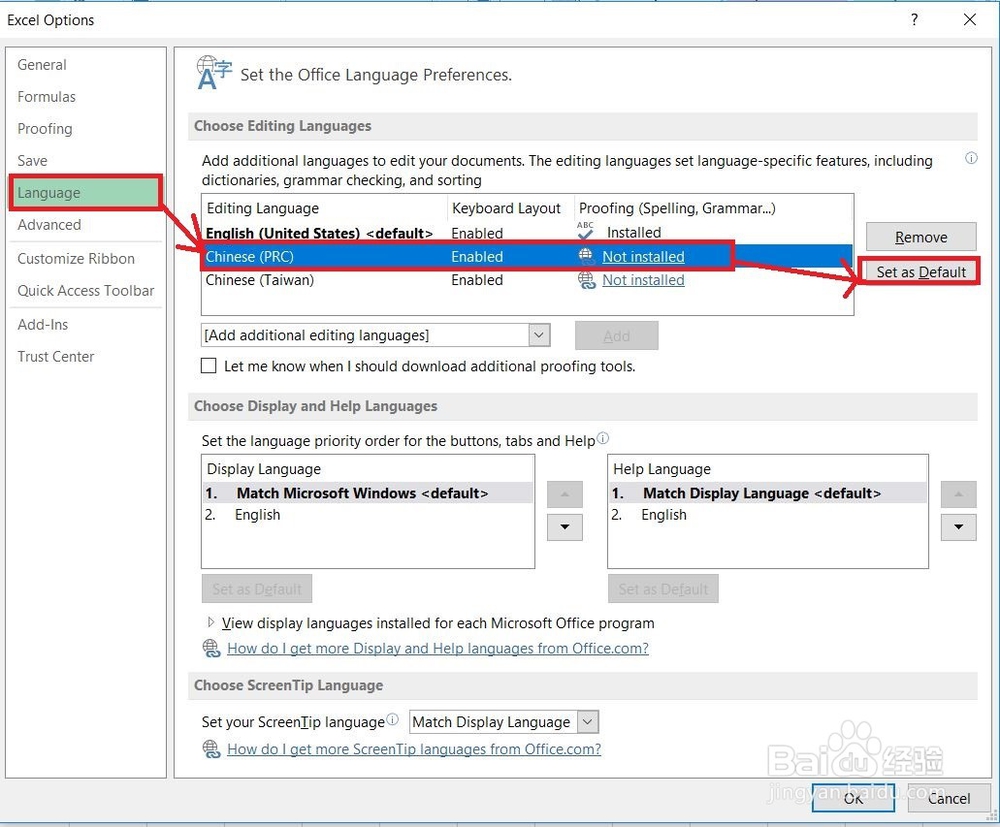Click the Add language button
Image resolution: width=1000 pixels, height=827 pixels.
[x=616, y=335]
